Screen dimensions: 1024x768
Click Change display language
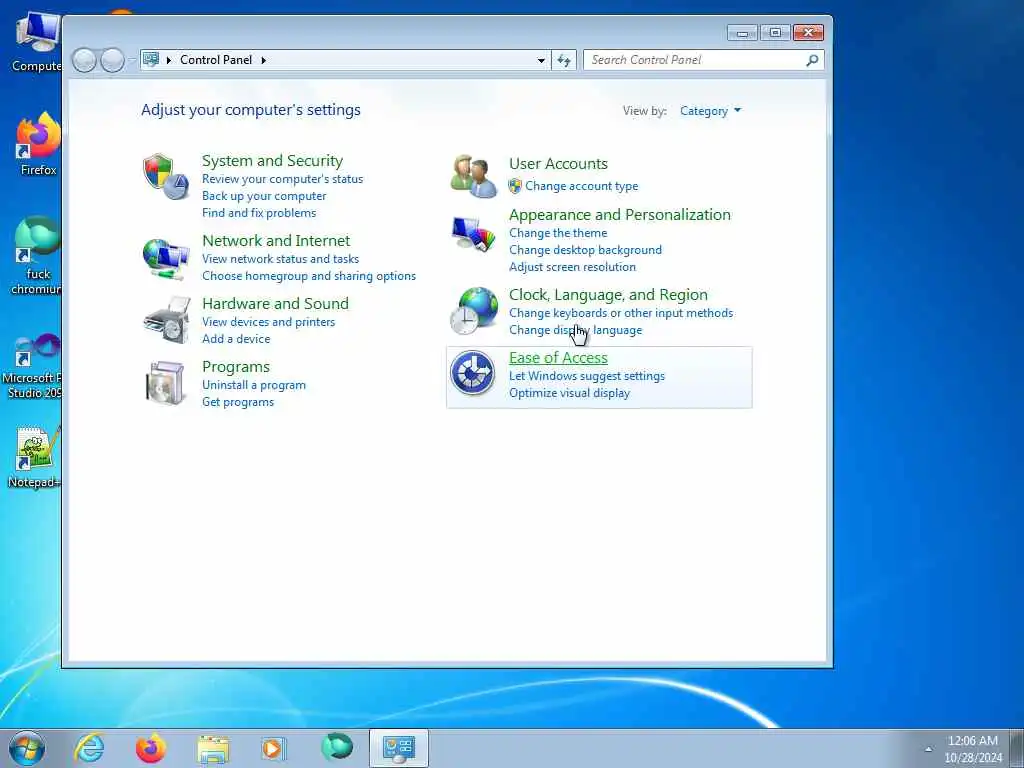tap(575, 330)
